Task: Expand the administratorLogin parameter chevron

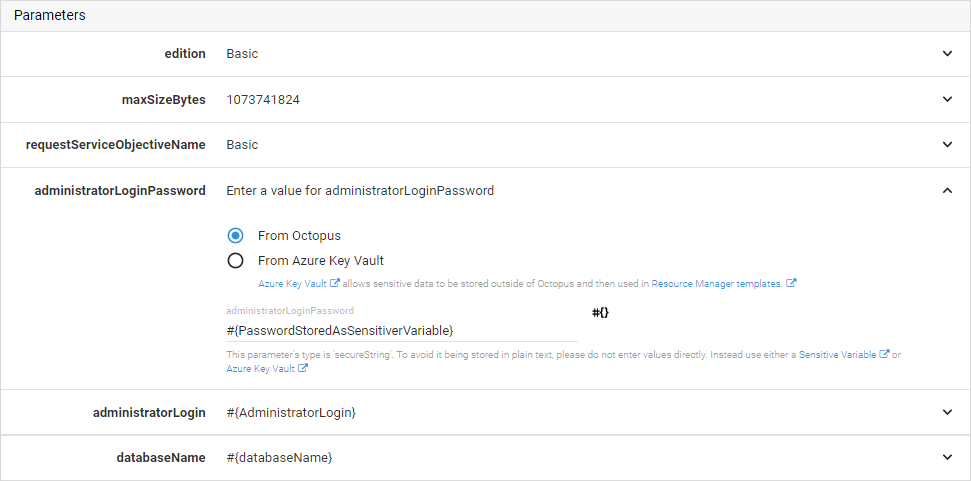Action: tap(947, 412)
